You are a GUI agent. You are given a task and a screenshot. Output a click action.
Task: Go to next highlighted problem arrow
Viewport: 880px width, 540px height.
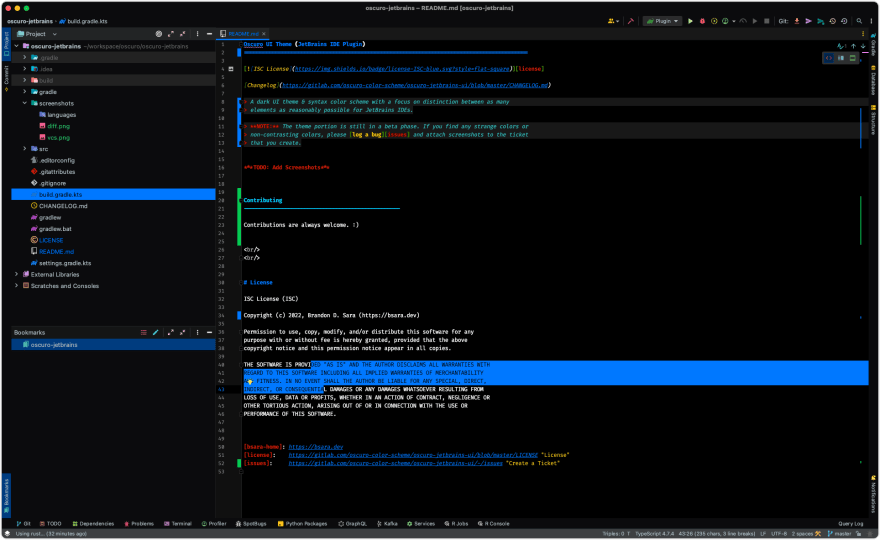(x=863, y=46)
